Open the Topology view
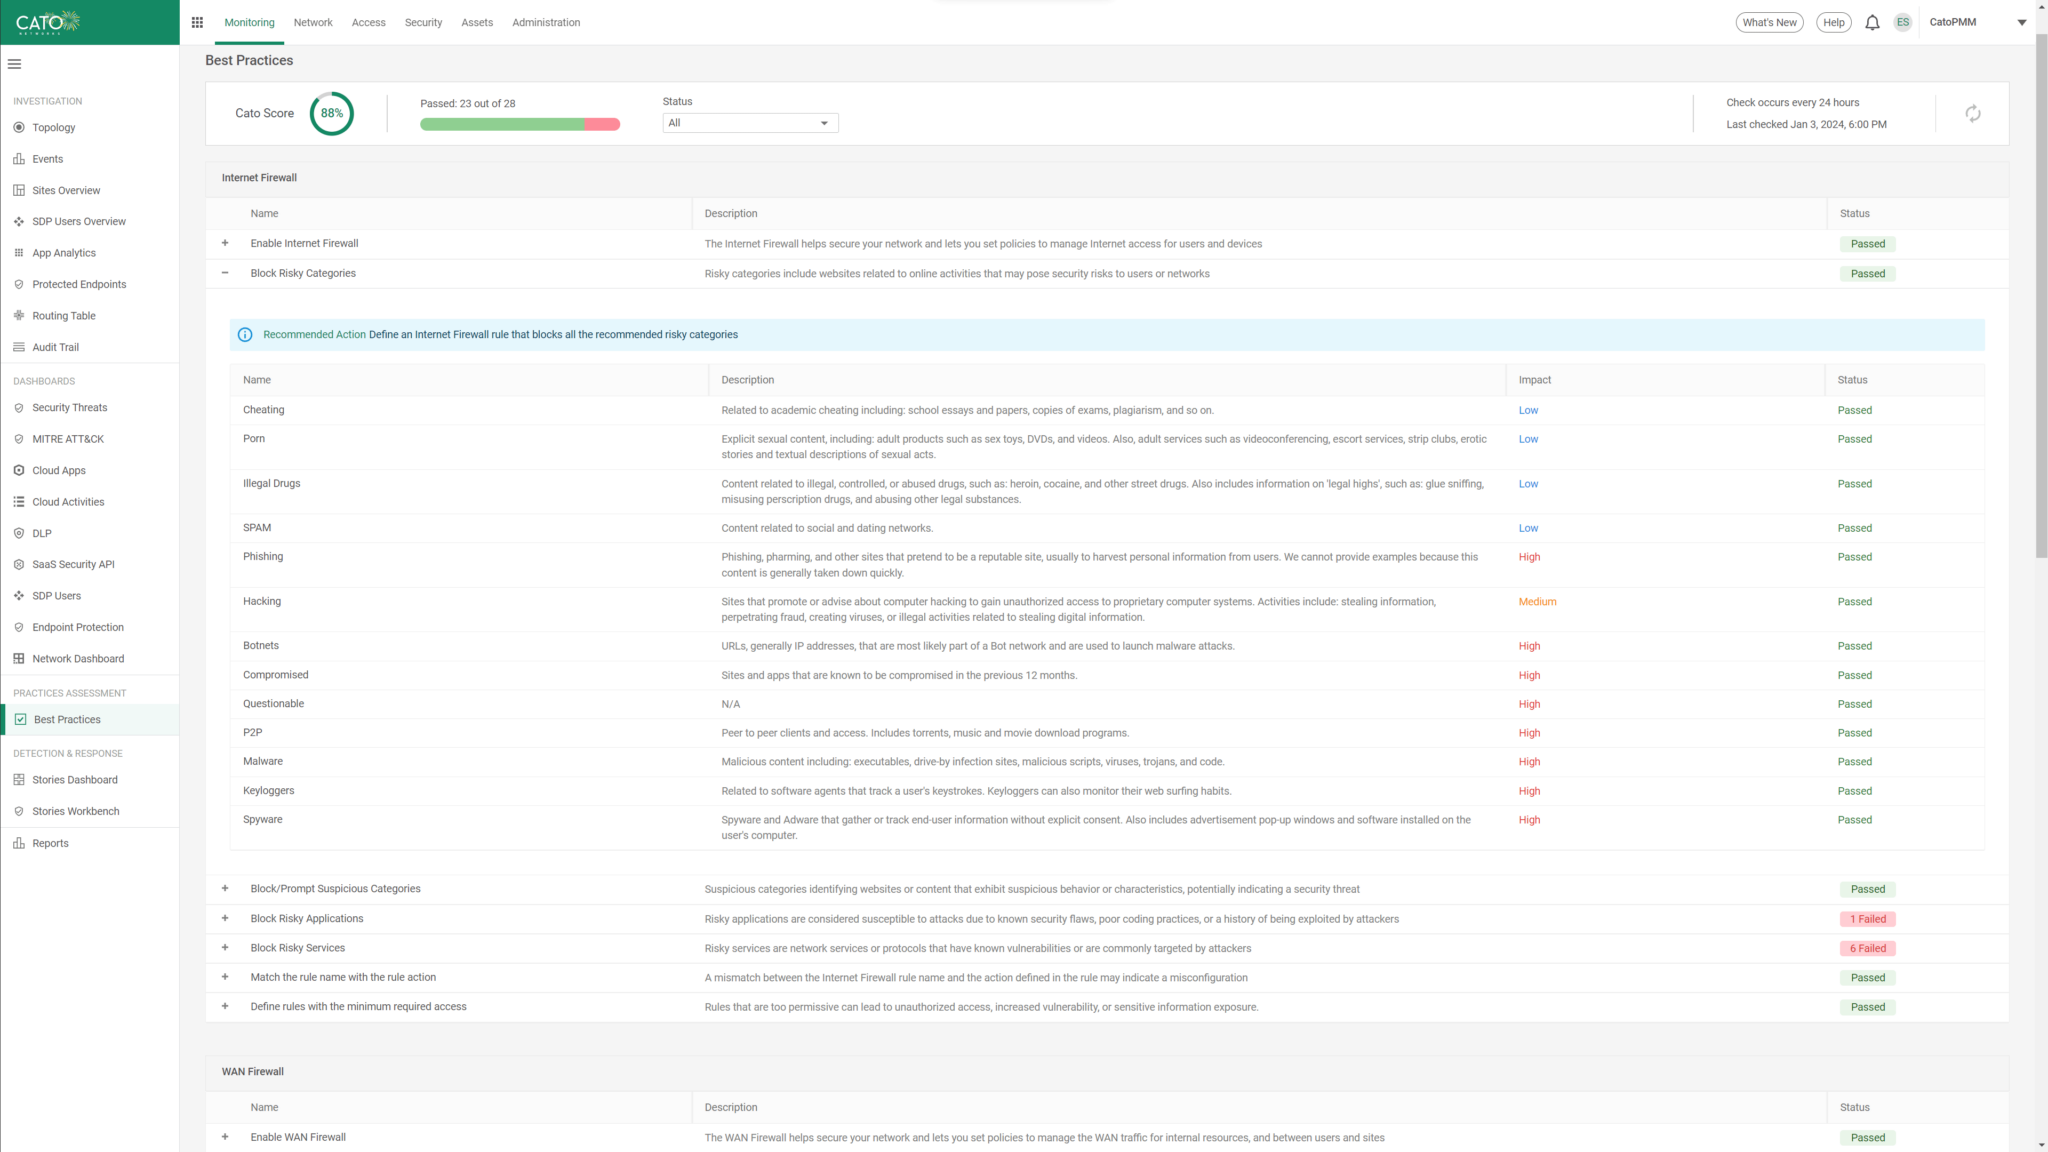The width and height of the screenshot is (2048, 1152). point(52,127)
